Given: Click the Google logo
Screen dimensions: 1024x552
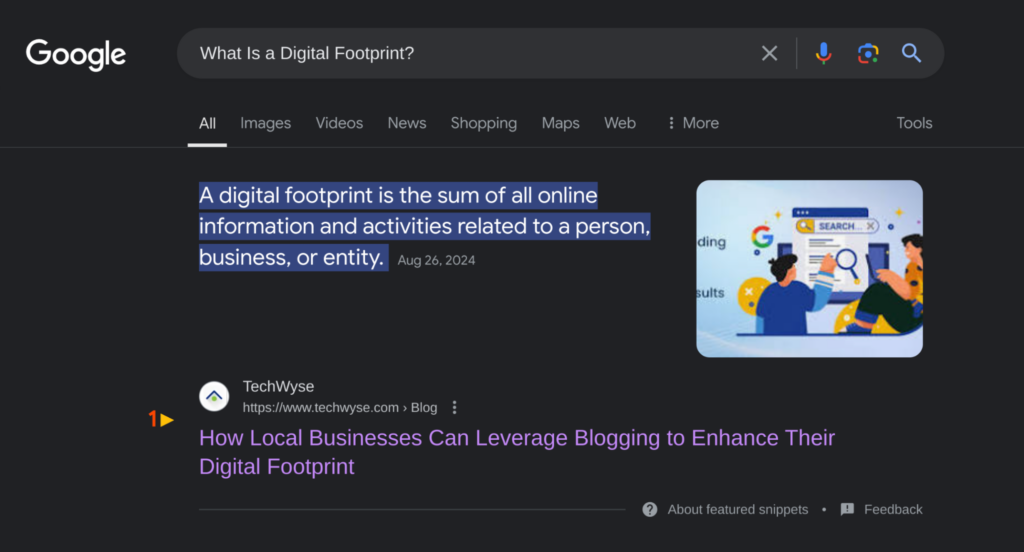Looking at the screenshot, I should pyautogui.click(x=76, y=54).
